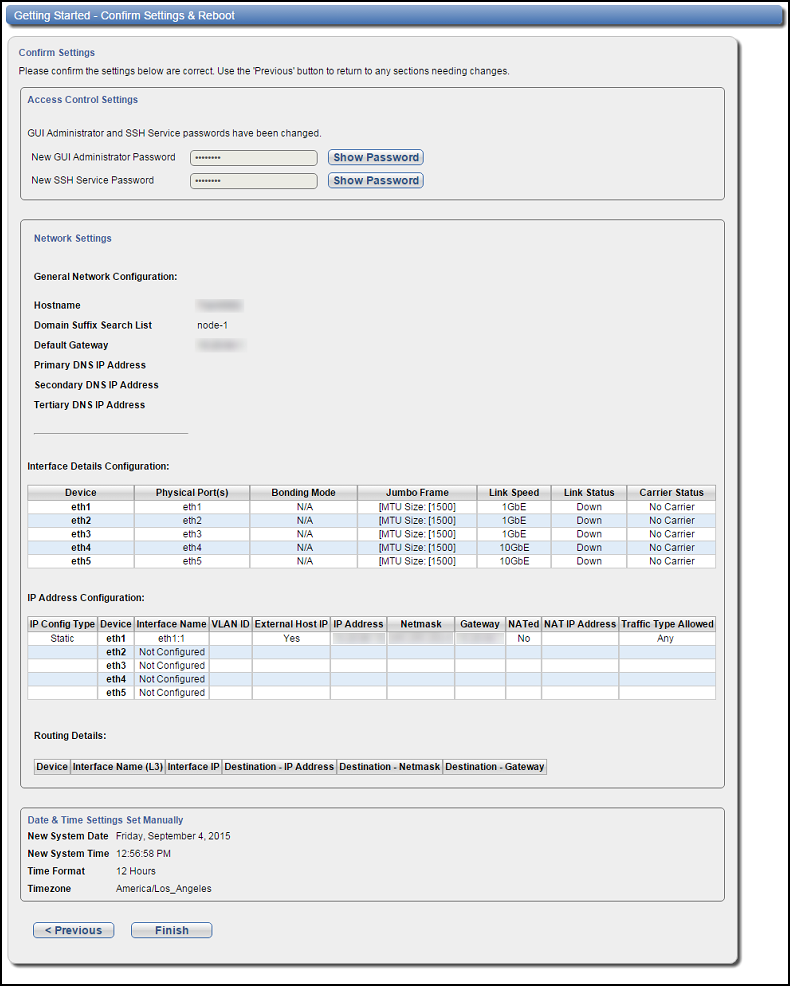790x986 pixels.
Task: Click the Carrier Status column header
Action: (671, 493)
